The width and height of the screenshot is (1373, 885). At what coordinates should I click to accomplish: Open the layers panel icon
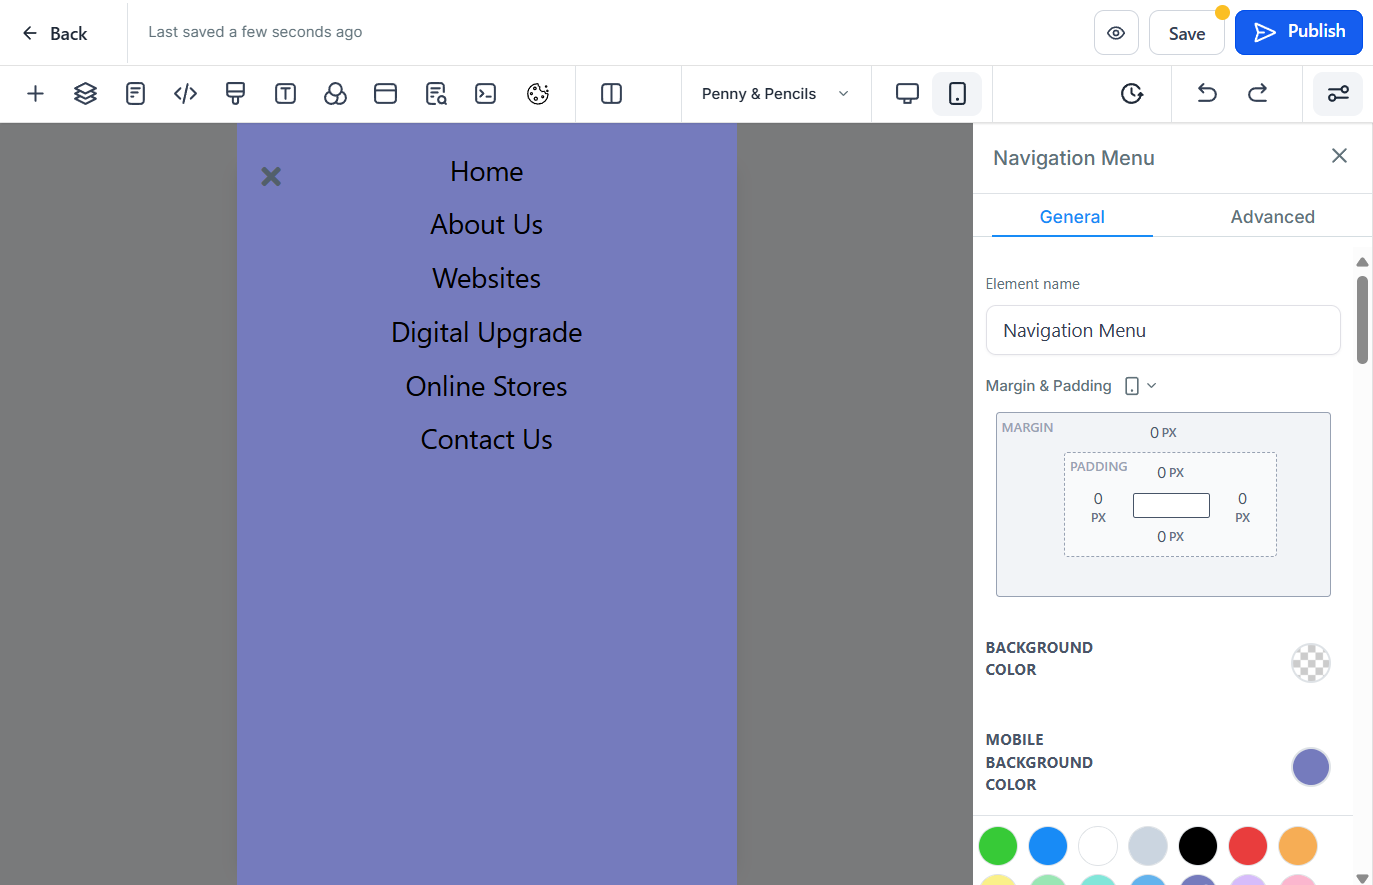[85, 94]
